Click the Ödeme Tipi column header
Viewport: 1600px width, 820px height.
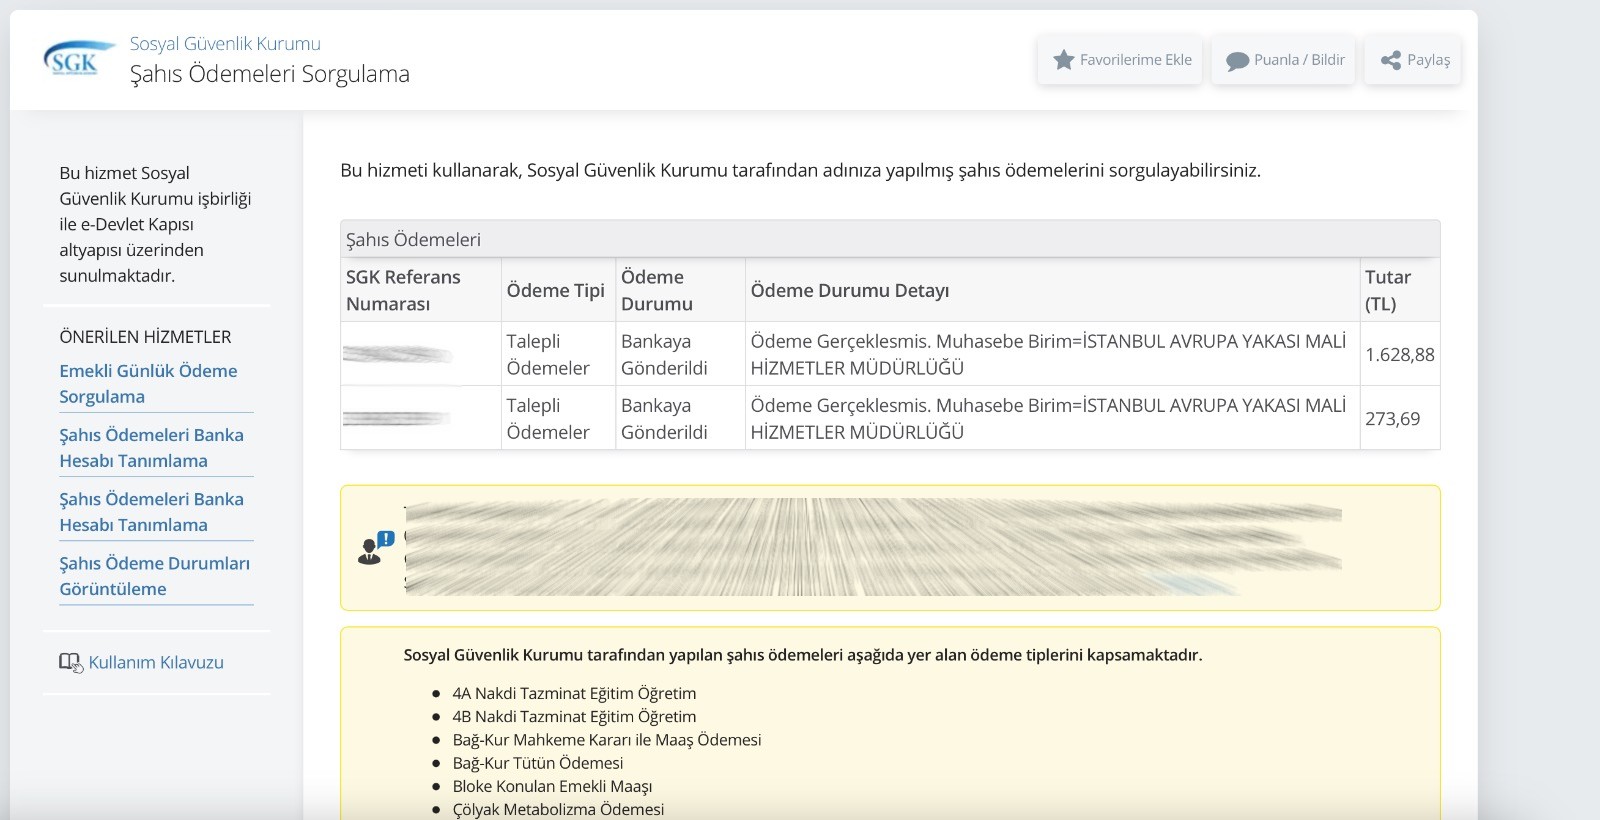(x=555, y=290)
